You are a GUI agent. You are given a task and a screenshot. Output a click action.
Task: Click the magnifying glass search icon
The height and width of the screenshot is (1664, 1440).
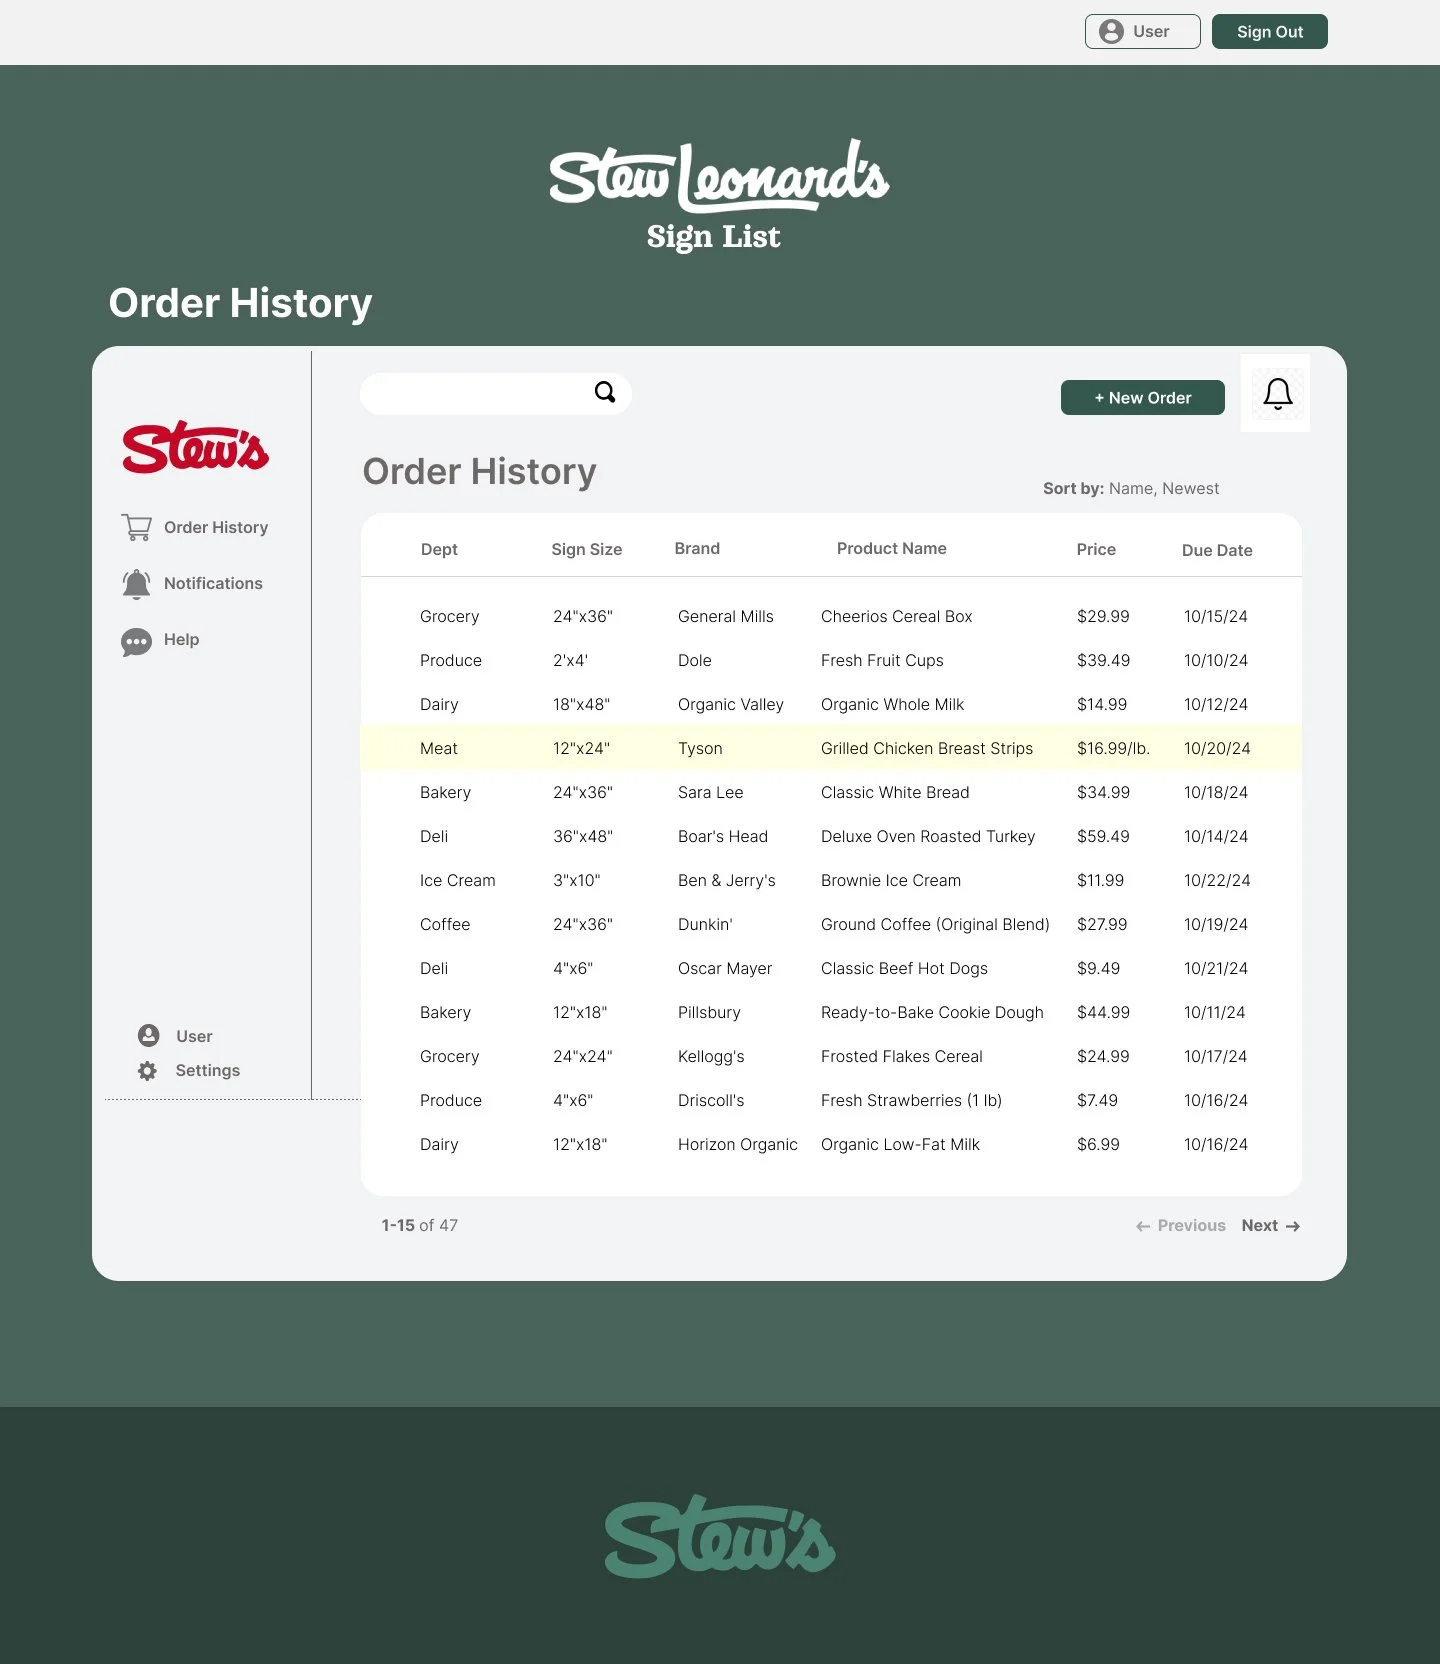point(605,392)
